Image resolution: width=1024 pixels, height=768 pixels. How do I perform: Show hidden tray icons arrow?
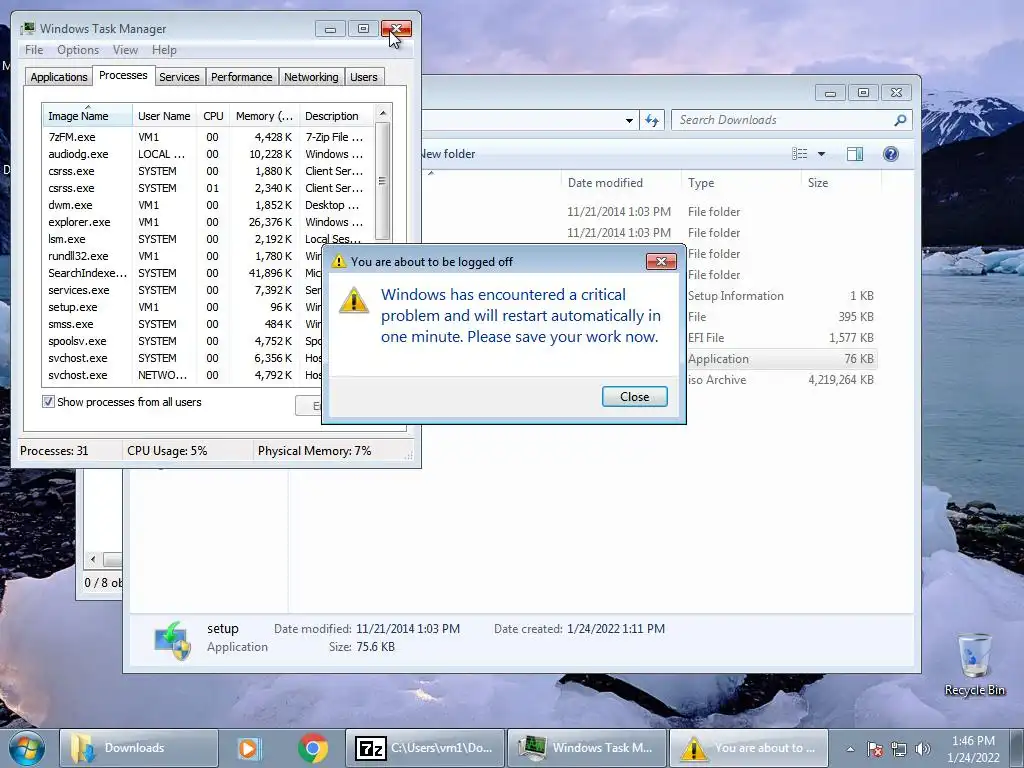tap(850, 749)
